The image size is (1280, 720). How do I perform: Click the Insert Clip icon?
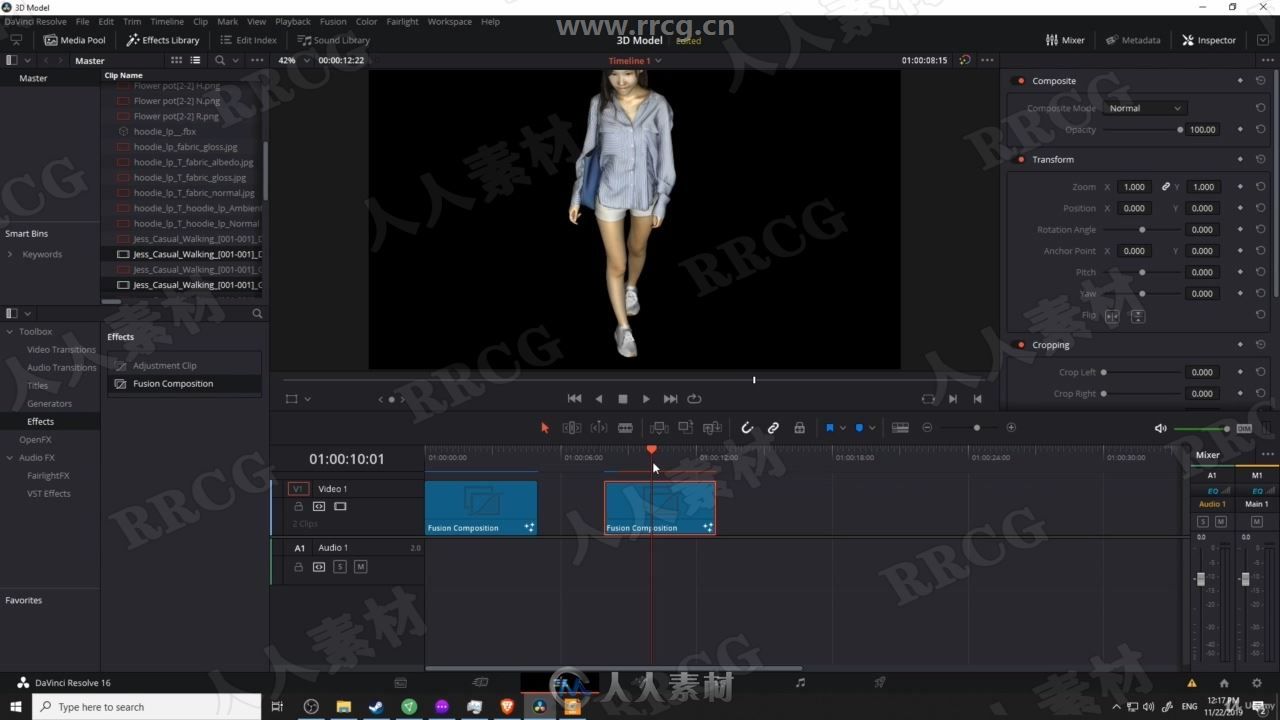[x=659, y=428]
